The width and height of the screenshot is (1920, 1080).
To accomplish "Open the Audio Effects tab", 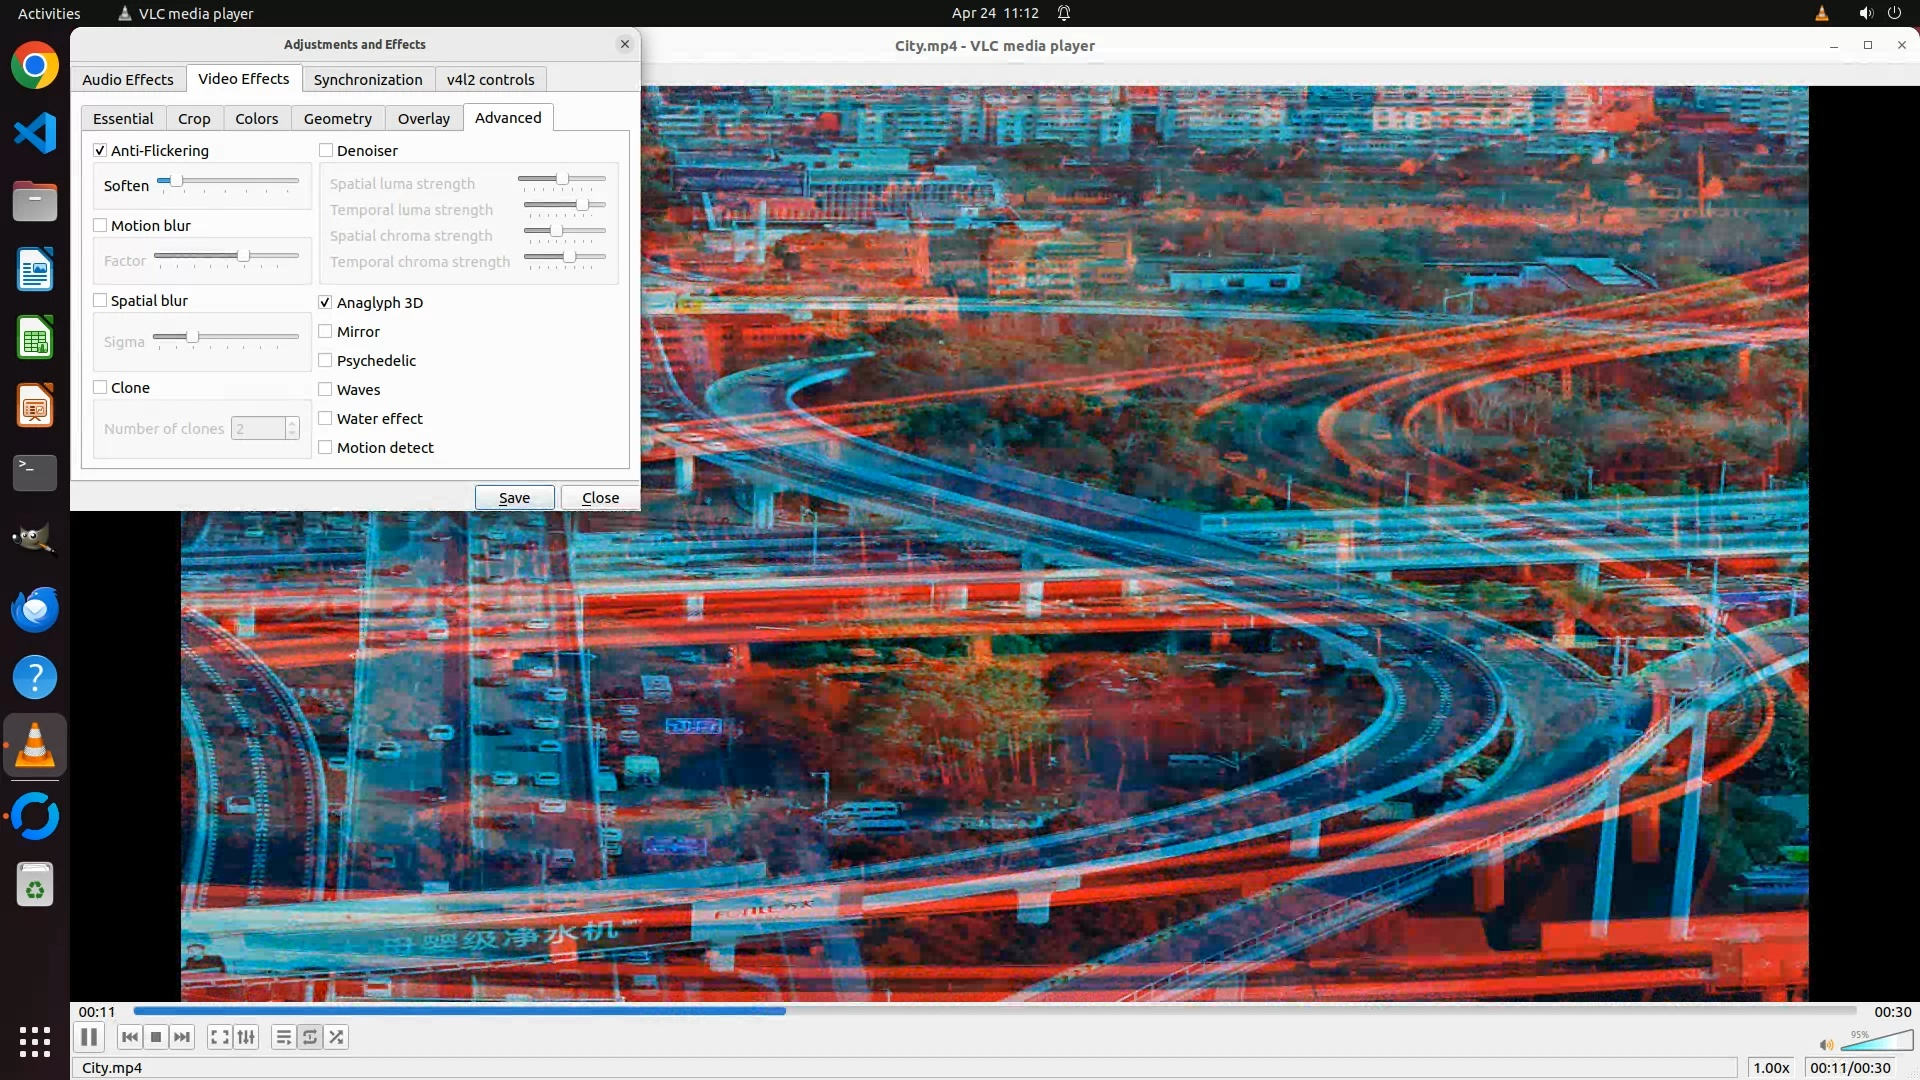I will (127, 79).
